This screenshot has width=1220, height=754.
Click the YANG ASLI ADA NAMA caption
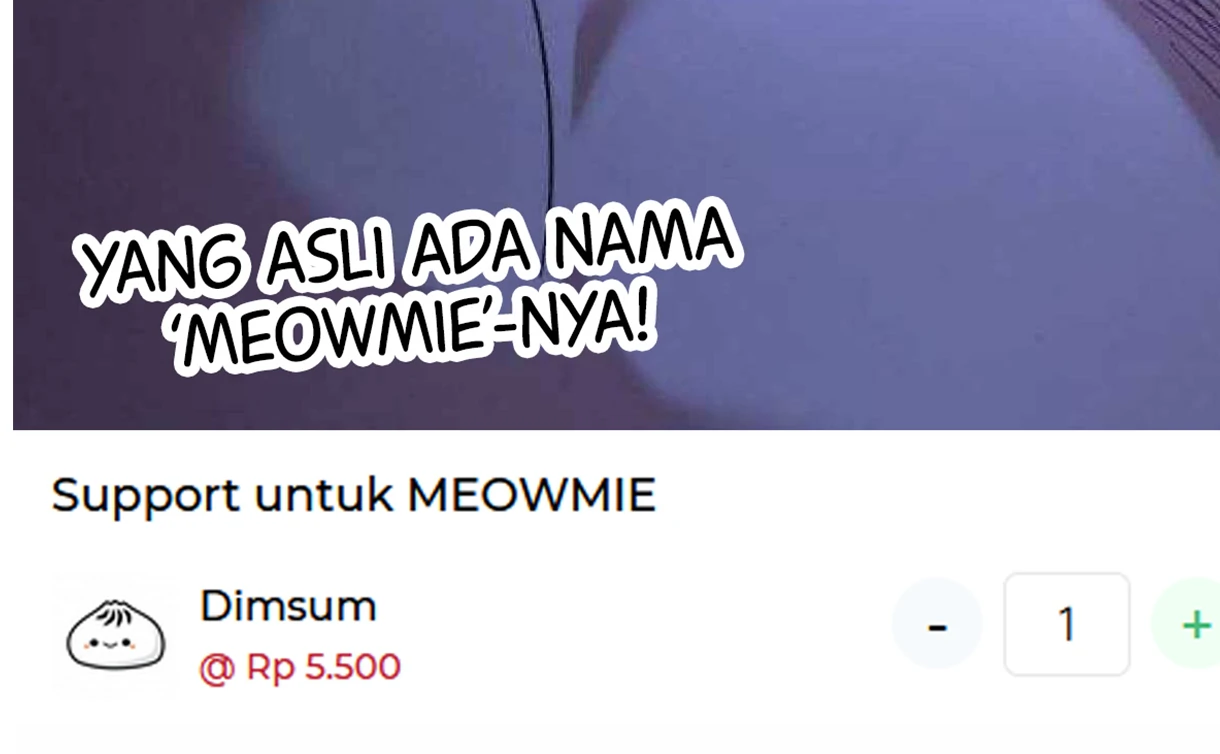click(408, 253)
